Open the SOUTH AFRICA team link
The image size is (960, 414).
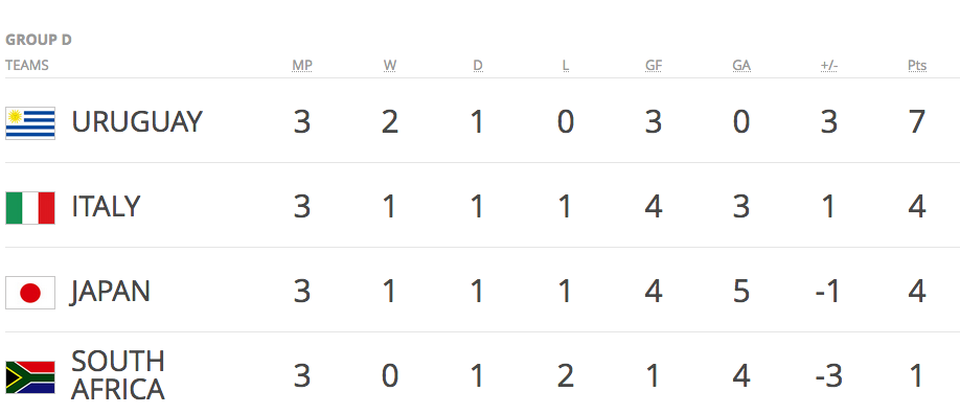[118, 375]
